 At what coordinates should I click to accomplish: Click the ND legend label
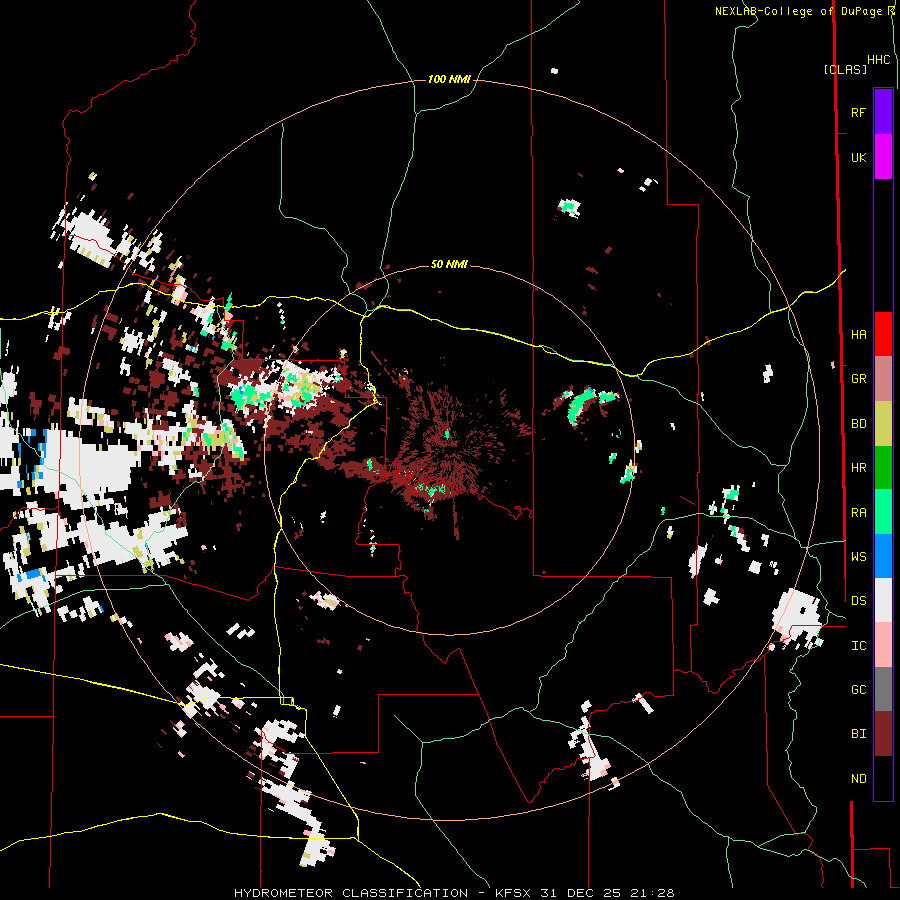click(x=858, y=779)
